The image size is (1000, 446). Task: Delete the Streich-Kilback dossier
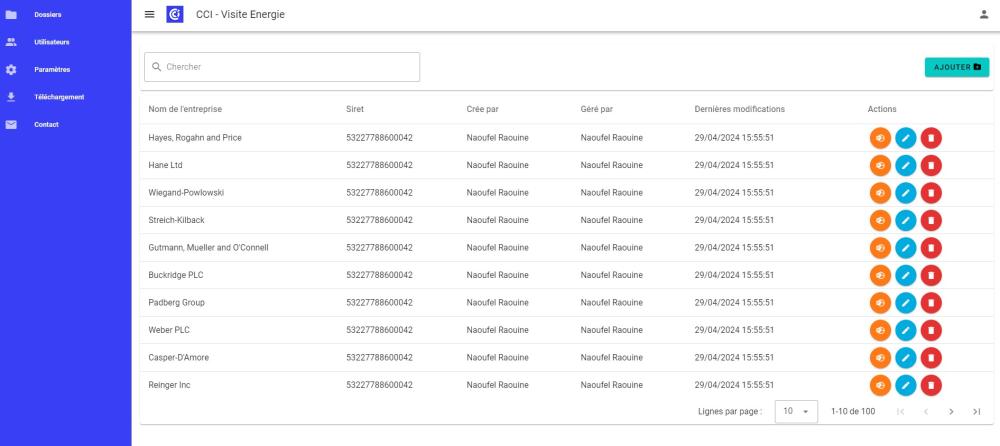click(930, 220)
